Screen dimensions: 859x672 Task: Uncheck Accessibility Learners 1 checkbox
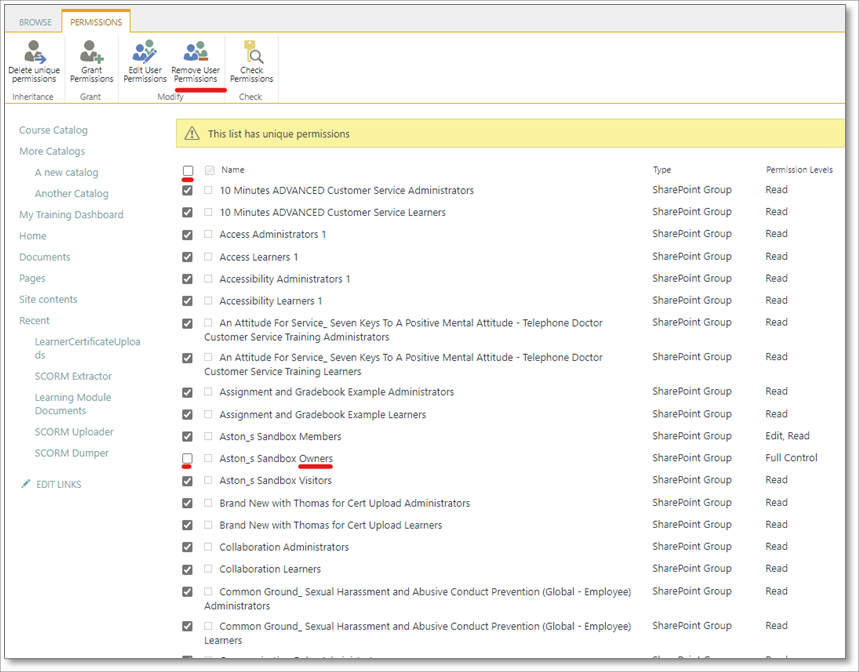[187, 301]
